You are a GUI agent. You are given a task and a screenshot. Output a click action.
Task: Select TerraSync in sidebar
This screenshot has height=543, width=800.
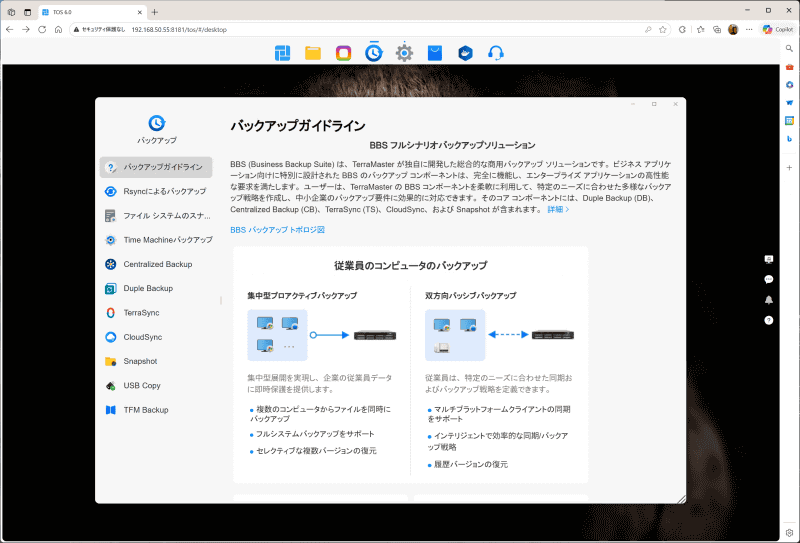click(156, 313)
